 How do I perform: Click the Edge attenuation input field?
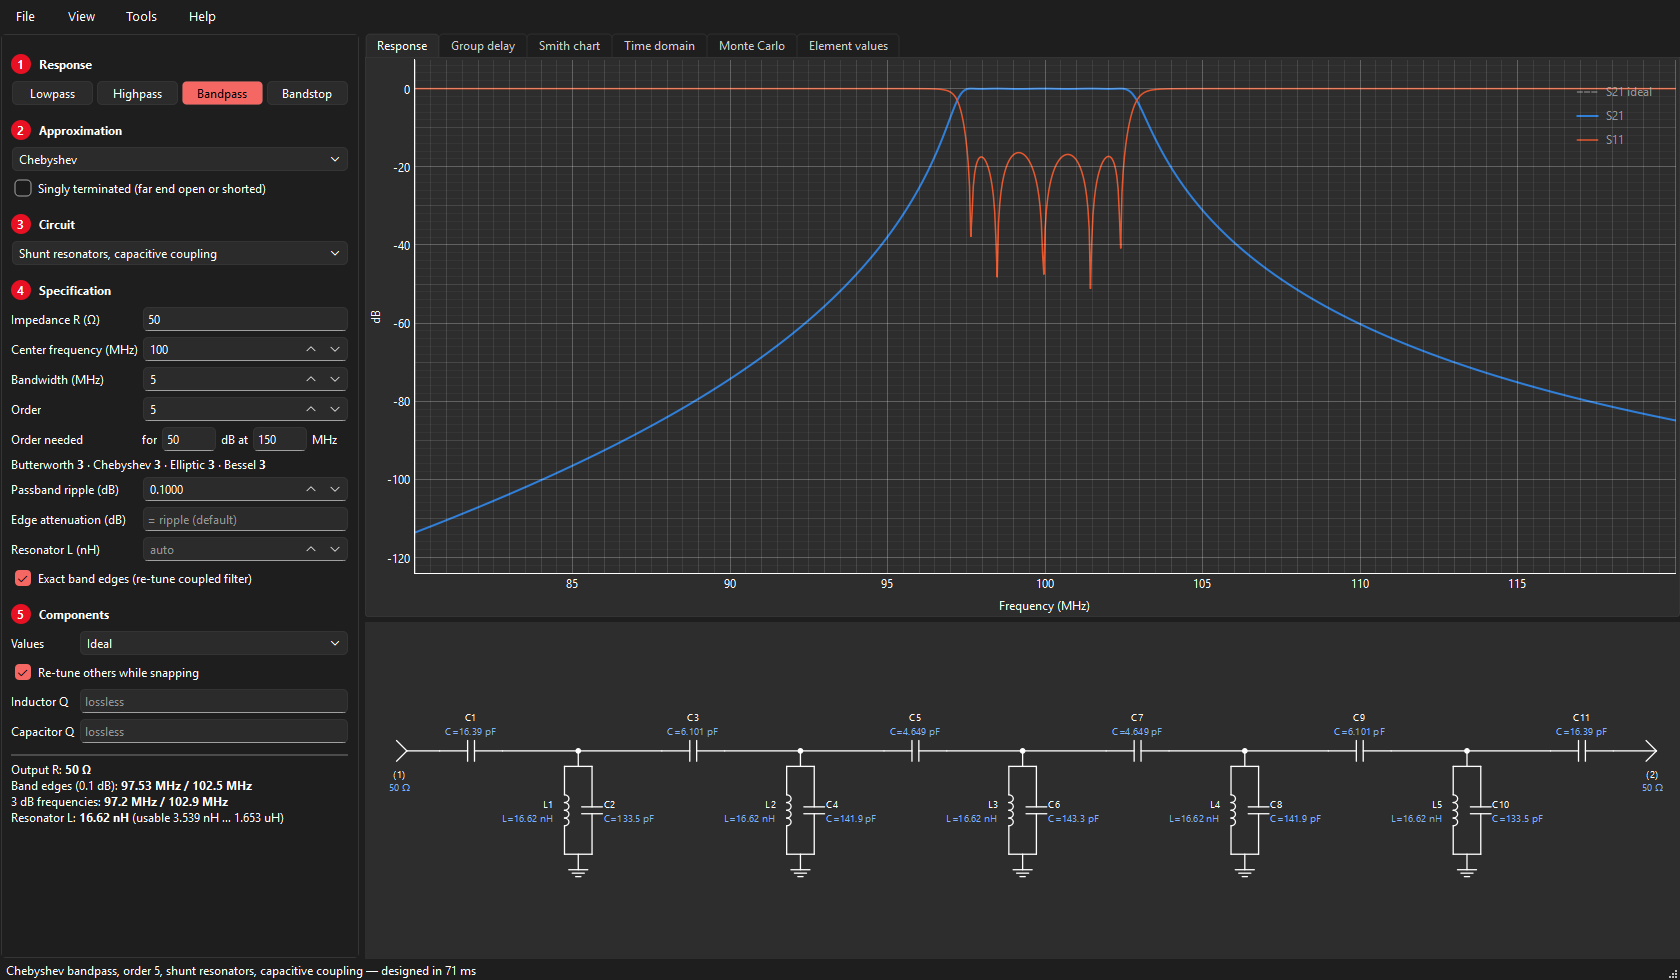pos(245,519)
